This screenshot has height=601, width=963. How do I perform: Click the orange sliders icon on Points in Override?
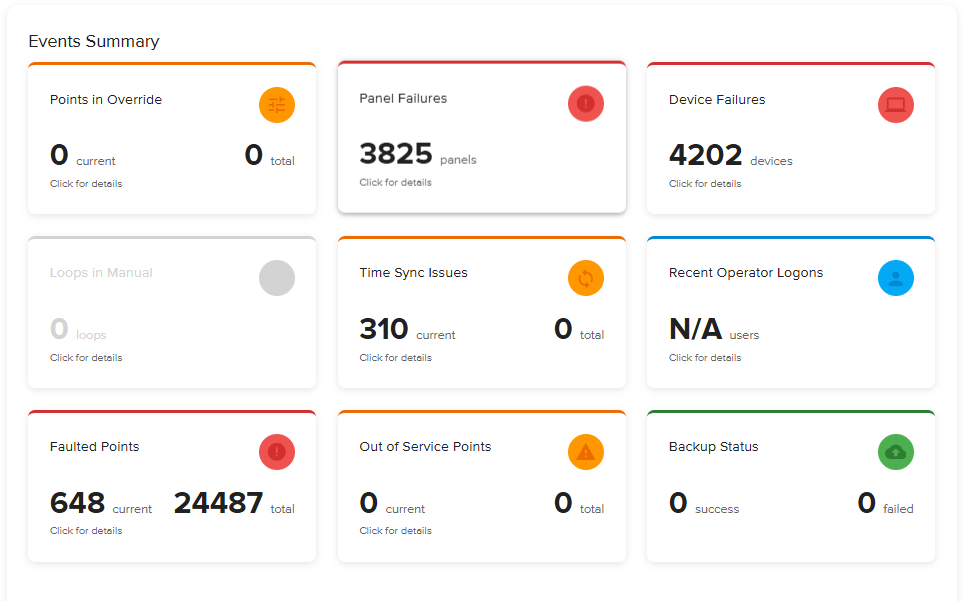click(277, 105)
